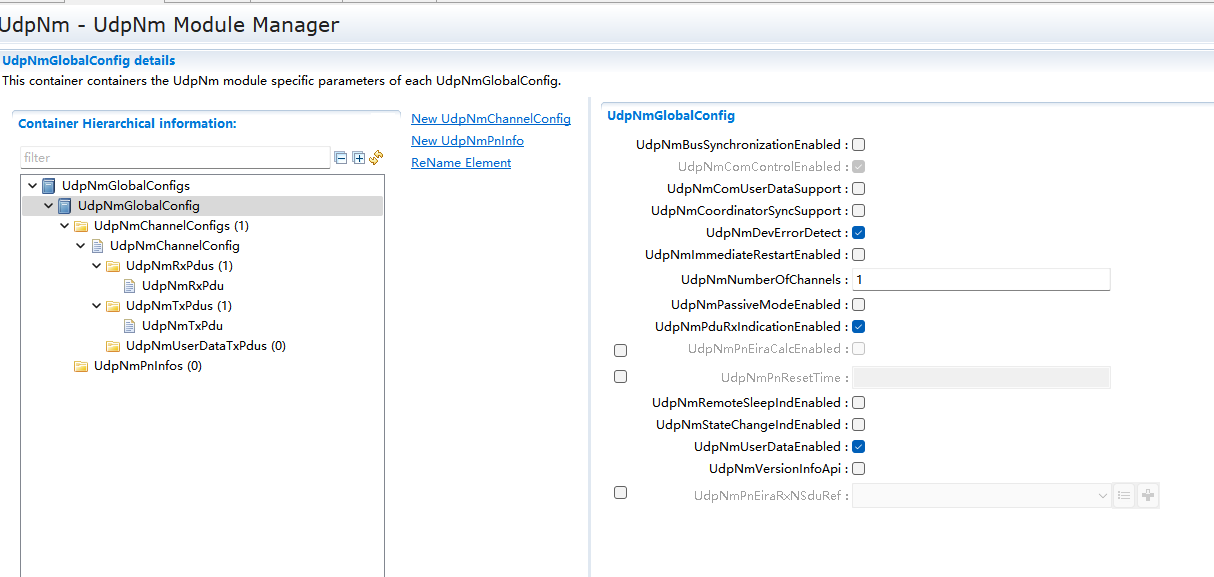Click New UdpNmChannelConfig link
The width and height of the screenshot is (1214, 577).
click(x=490, y=119)
